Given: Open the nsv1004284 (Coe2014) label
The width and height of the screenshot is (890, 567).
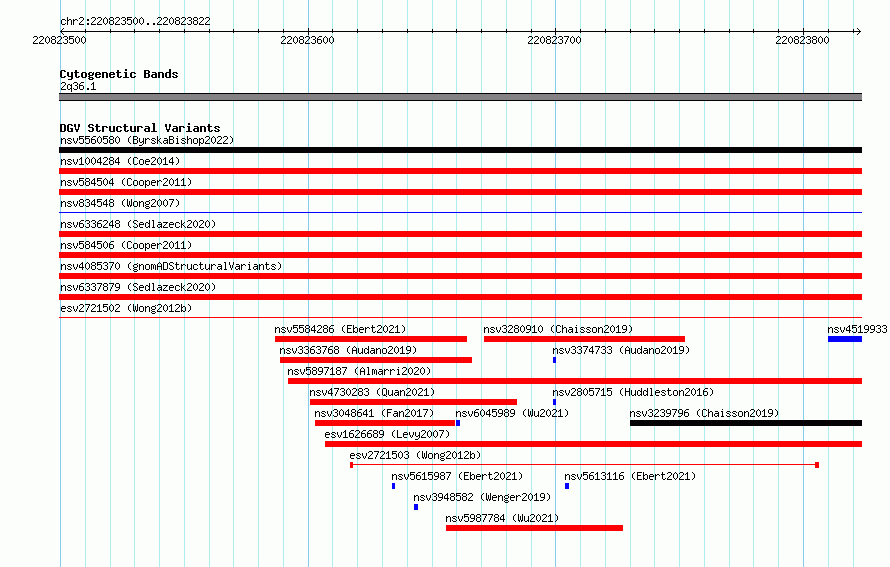Looking at the screenshot, I should pyautogui.click(x=120, y=161).
